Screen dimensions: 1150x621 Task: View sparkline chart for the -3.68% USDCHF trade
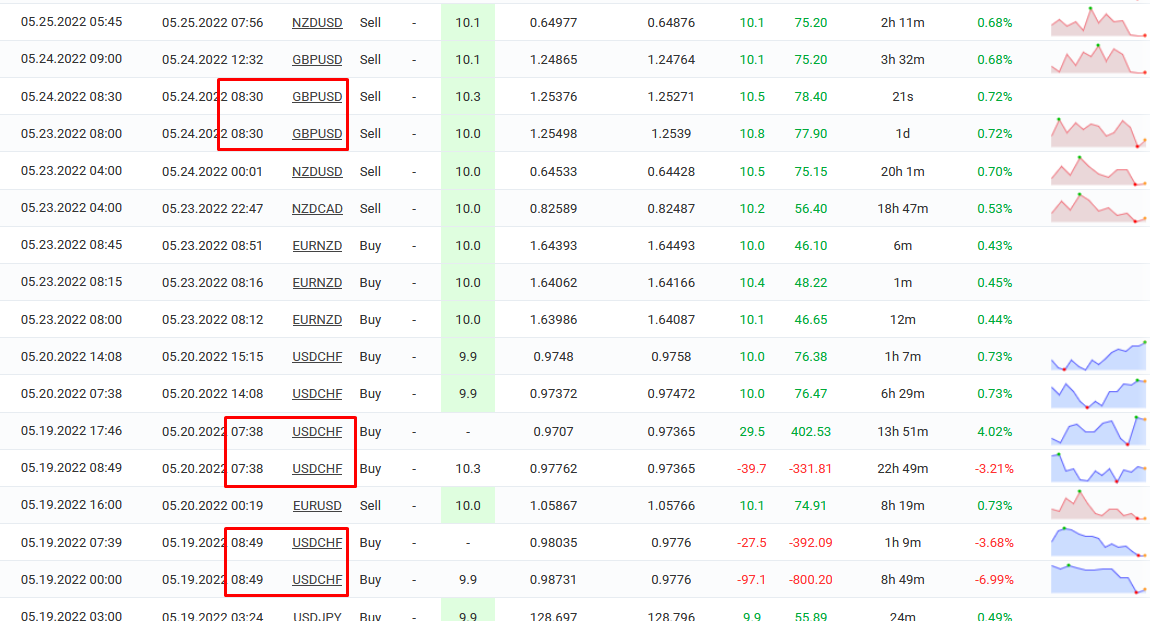(1098, 542)
